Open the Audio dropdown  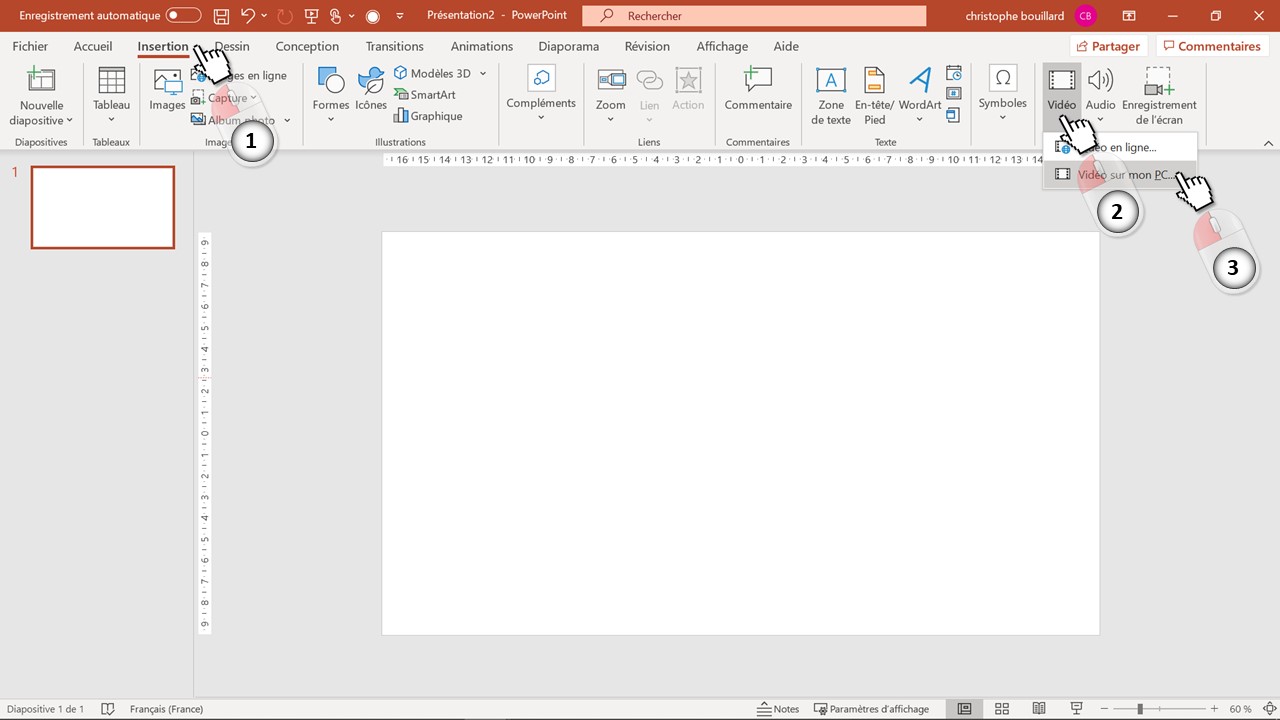[1100, 96]
